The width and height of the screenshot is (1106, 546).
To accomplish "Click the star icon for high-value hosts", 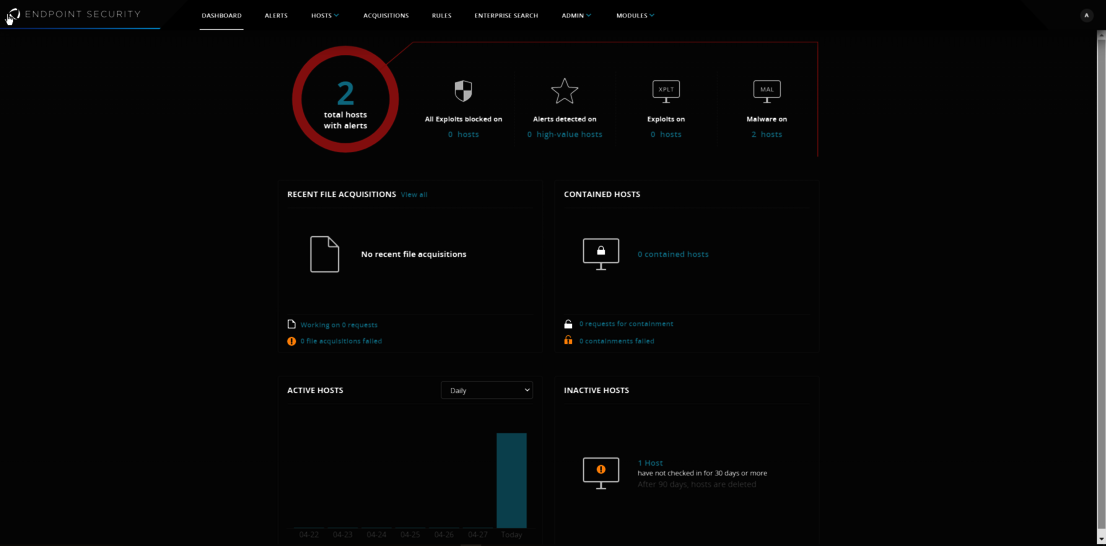I will point(565,91).
